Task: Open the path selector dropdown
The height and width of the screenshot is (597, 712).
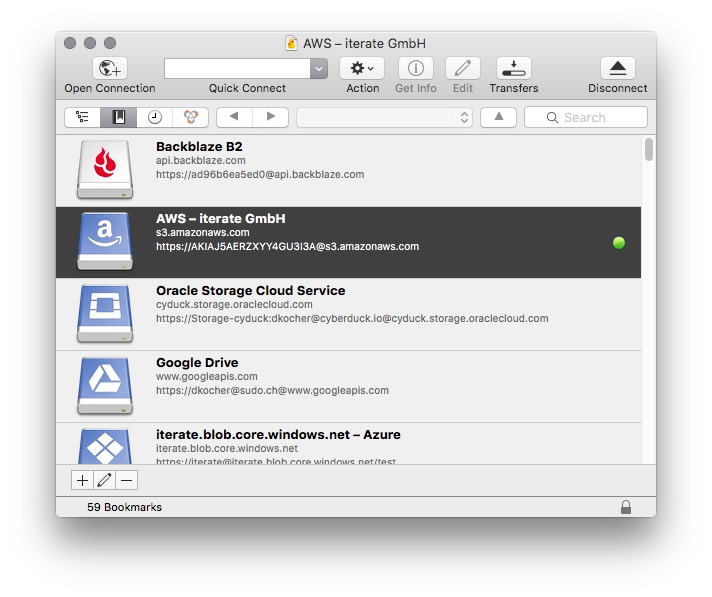Action: (384, 117)
